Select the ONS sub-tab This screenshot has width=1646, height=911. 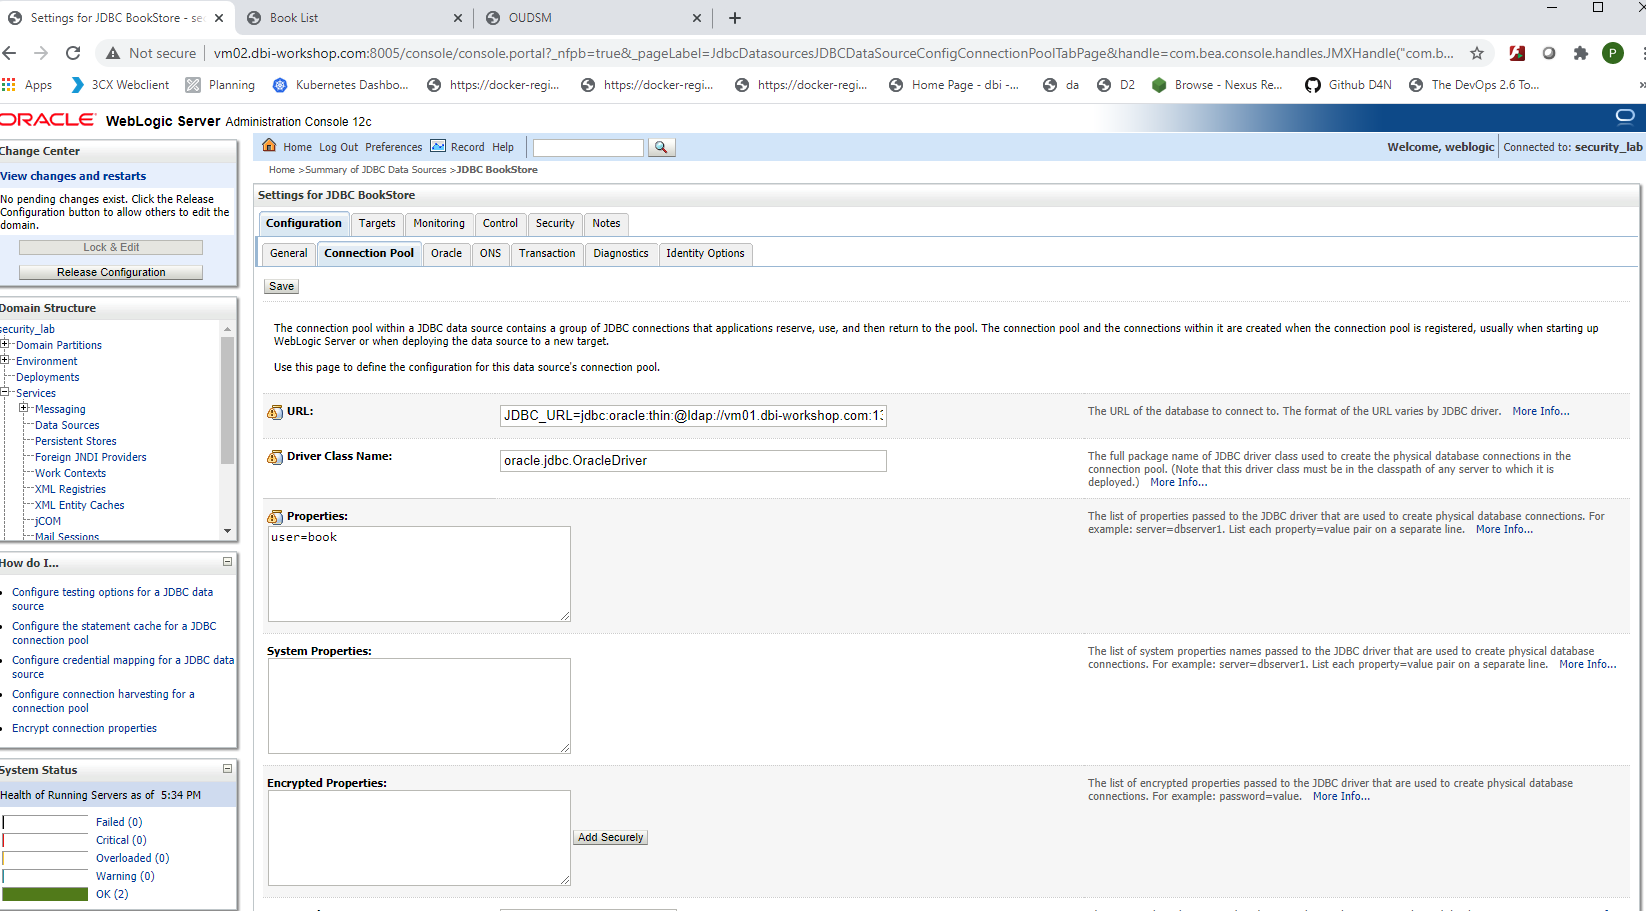[x=490, y=254]
